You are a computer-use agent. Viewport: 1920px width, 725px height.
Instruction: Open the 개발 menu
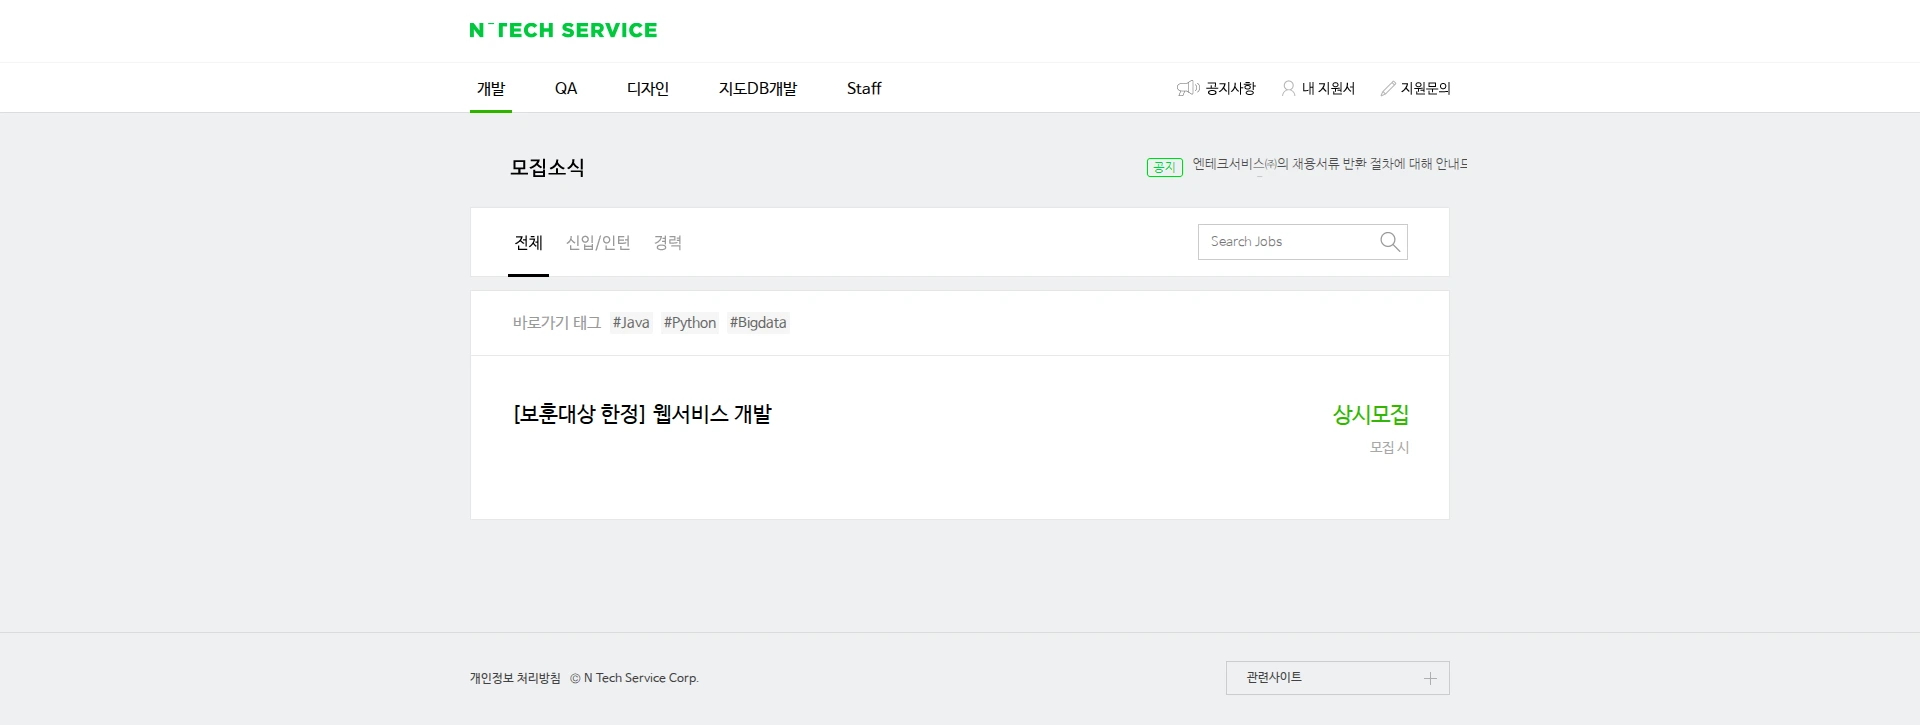491,88
